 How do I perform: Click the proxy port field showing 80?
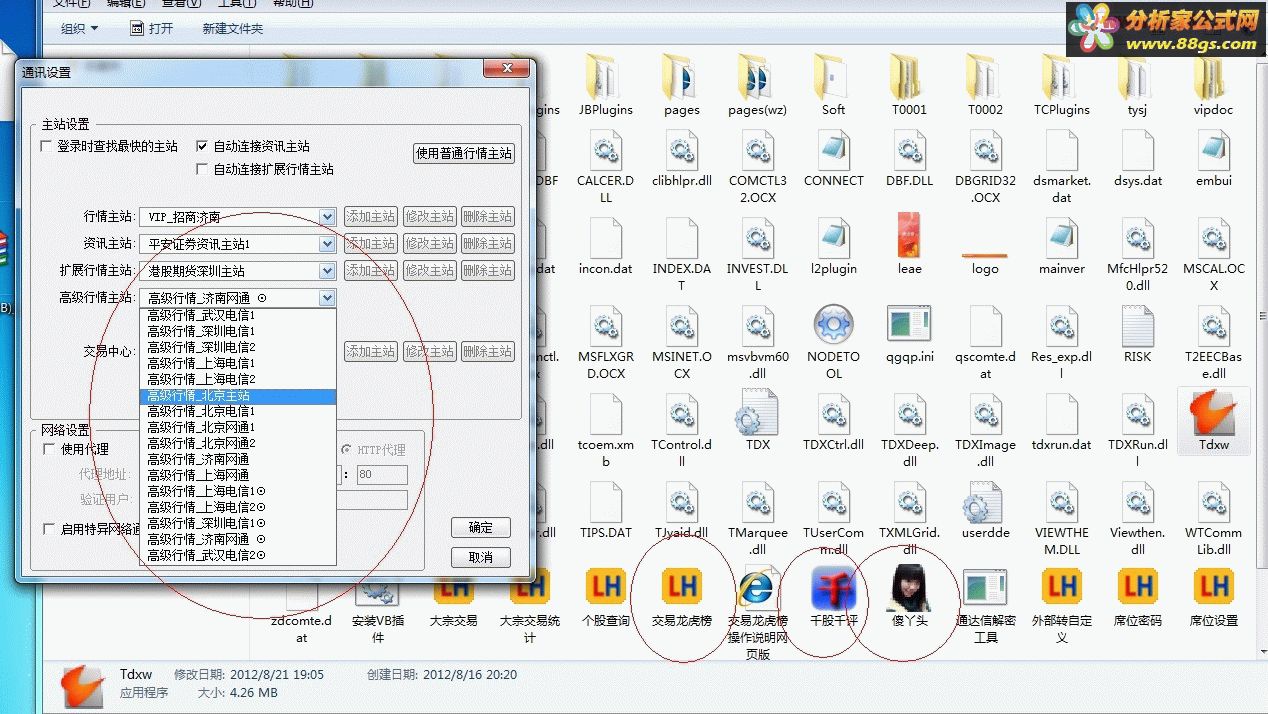coord(381,475)
